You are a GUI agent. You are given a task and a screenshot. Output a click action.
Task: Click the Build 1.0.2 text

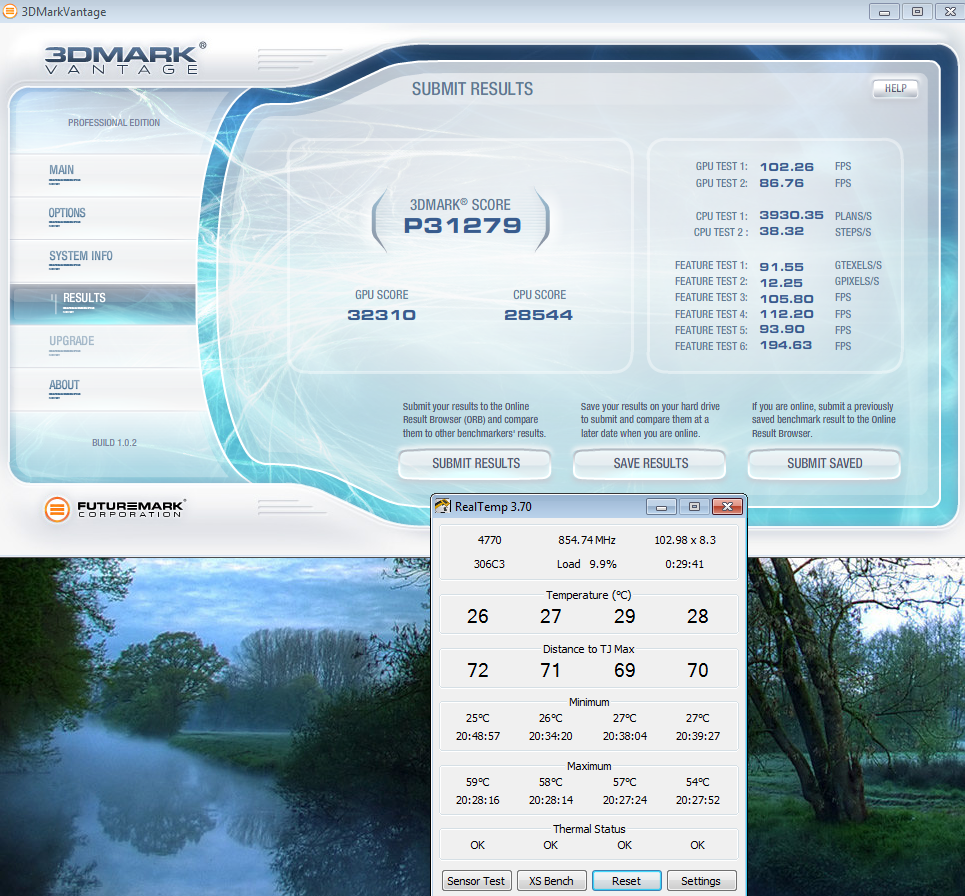click(x=114, y=442)
